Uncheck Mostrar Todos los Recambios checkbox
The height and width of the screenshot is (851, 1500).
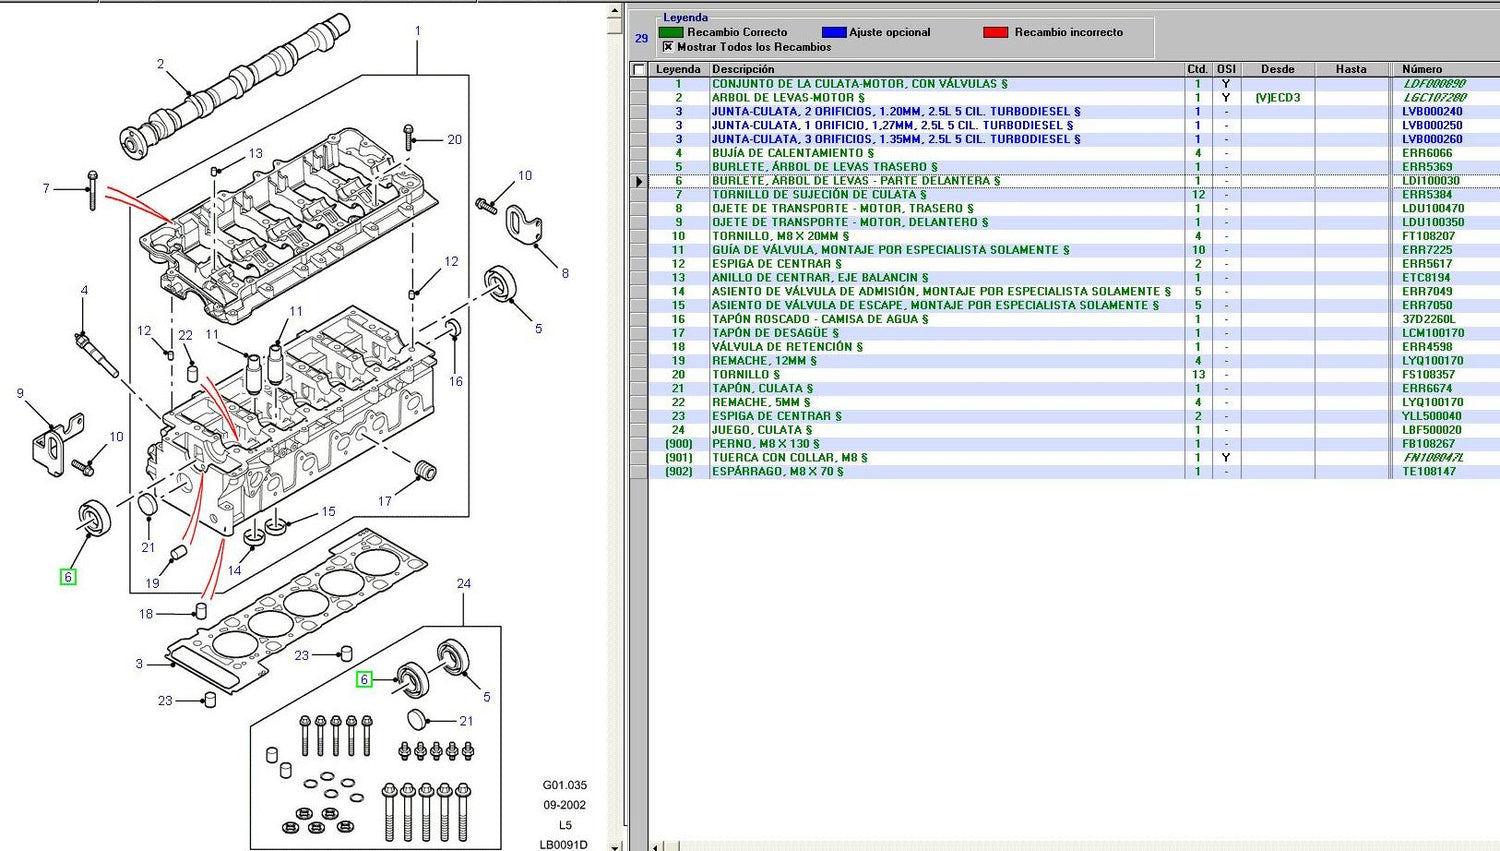[x=668, y=47]
